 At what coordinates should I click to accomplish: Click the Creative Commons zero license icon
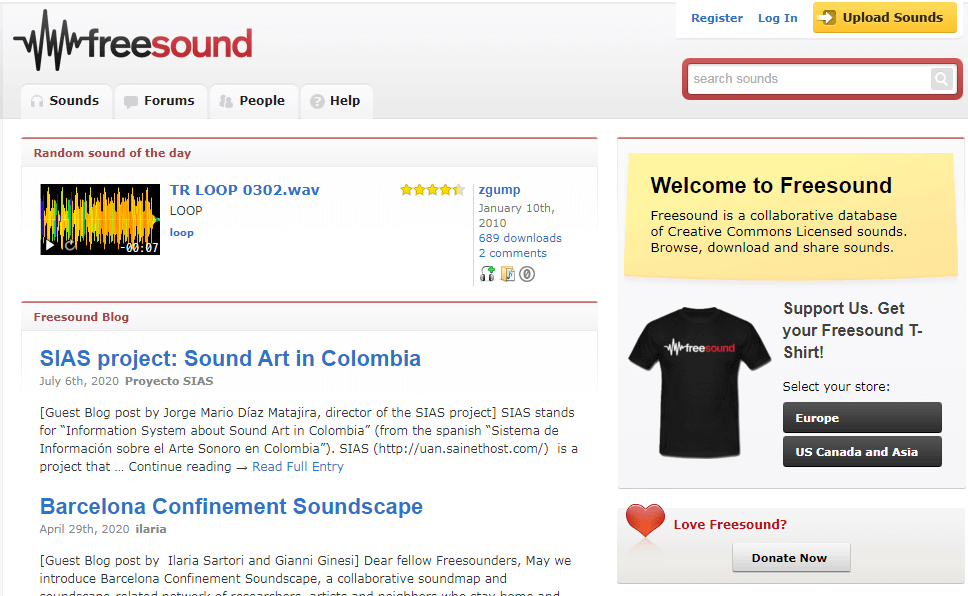click(x=527, y=274)
